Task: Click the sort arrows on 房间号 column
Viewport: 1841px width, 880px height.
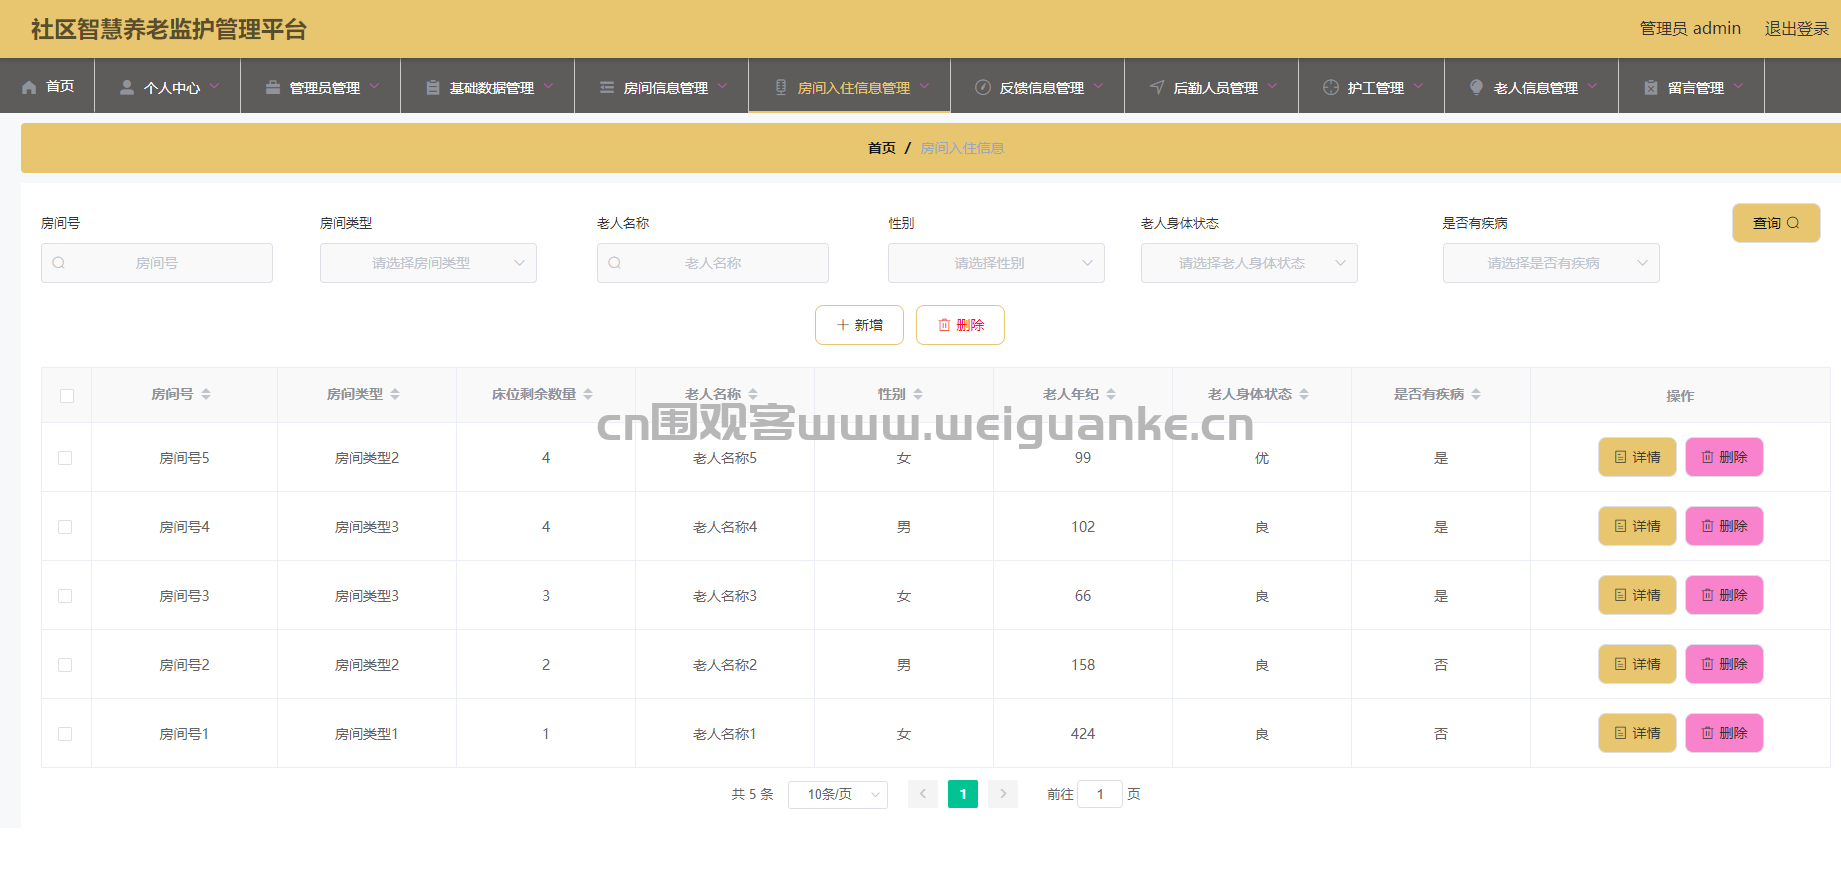Action: [x=206, y=394]
